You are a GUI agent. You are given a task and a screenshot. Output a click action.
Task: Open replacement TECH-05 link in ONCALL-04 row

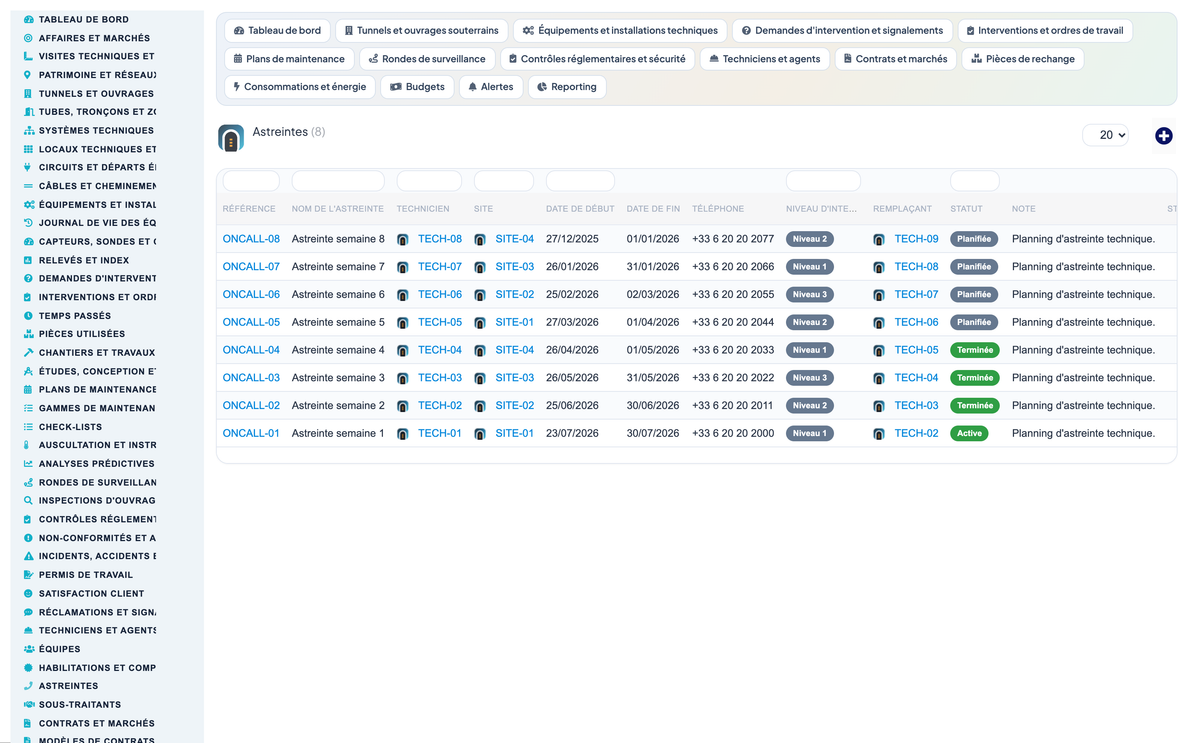(x=917, y=350)
